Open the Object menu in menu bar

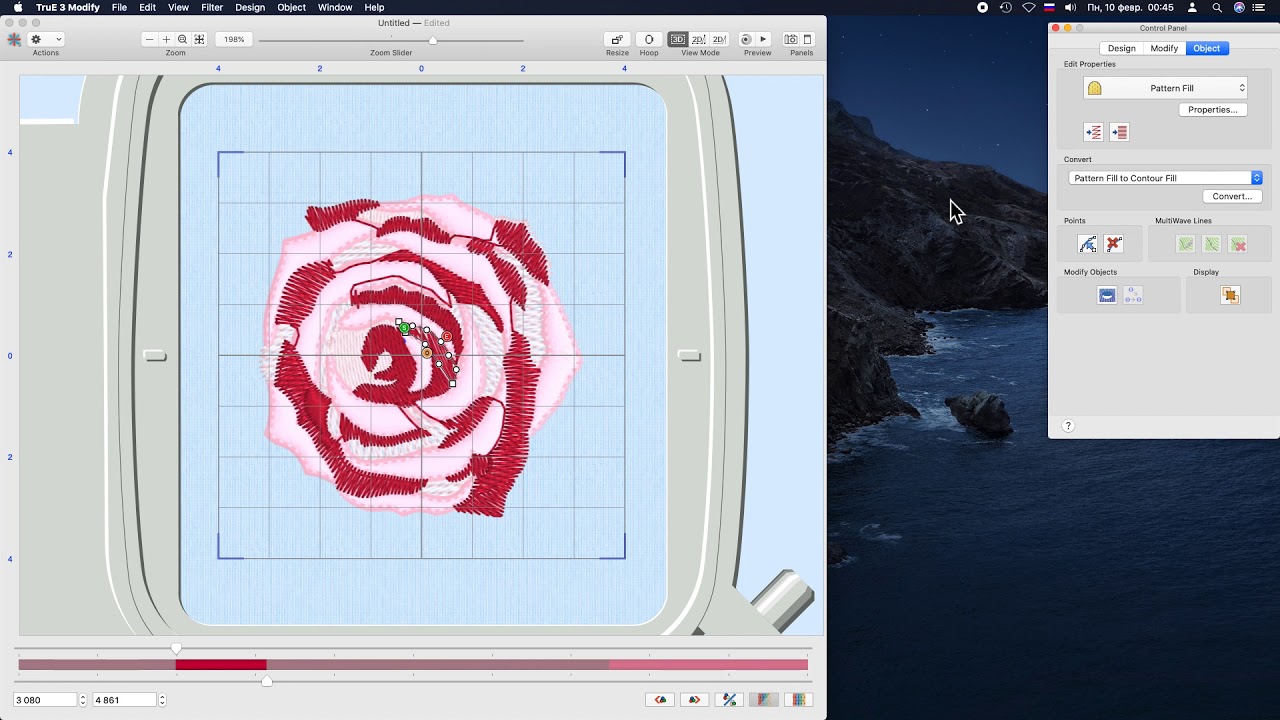tap(291, 7)
